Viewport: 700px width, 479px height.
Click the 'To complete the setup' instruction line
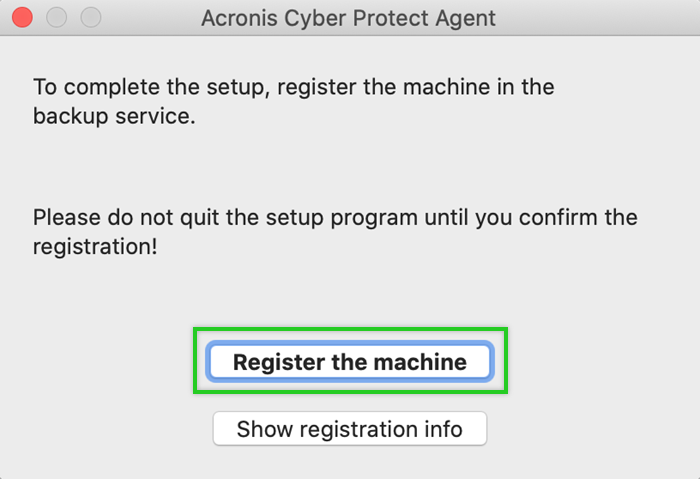(293, 87)
